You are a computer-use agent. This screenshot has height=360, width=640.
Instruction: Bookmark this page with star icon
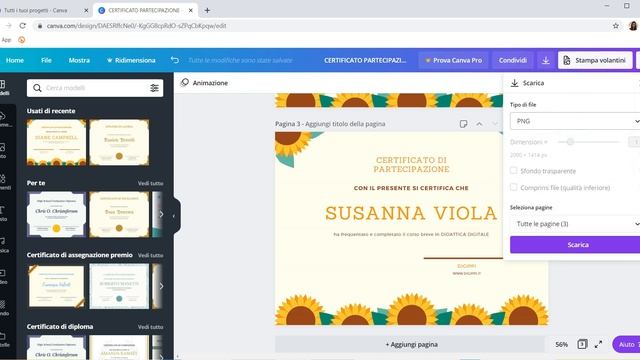(616, 26)
